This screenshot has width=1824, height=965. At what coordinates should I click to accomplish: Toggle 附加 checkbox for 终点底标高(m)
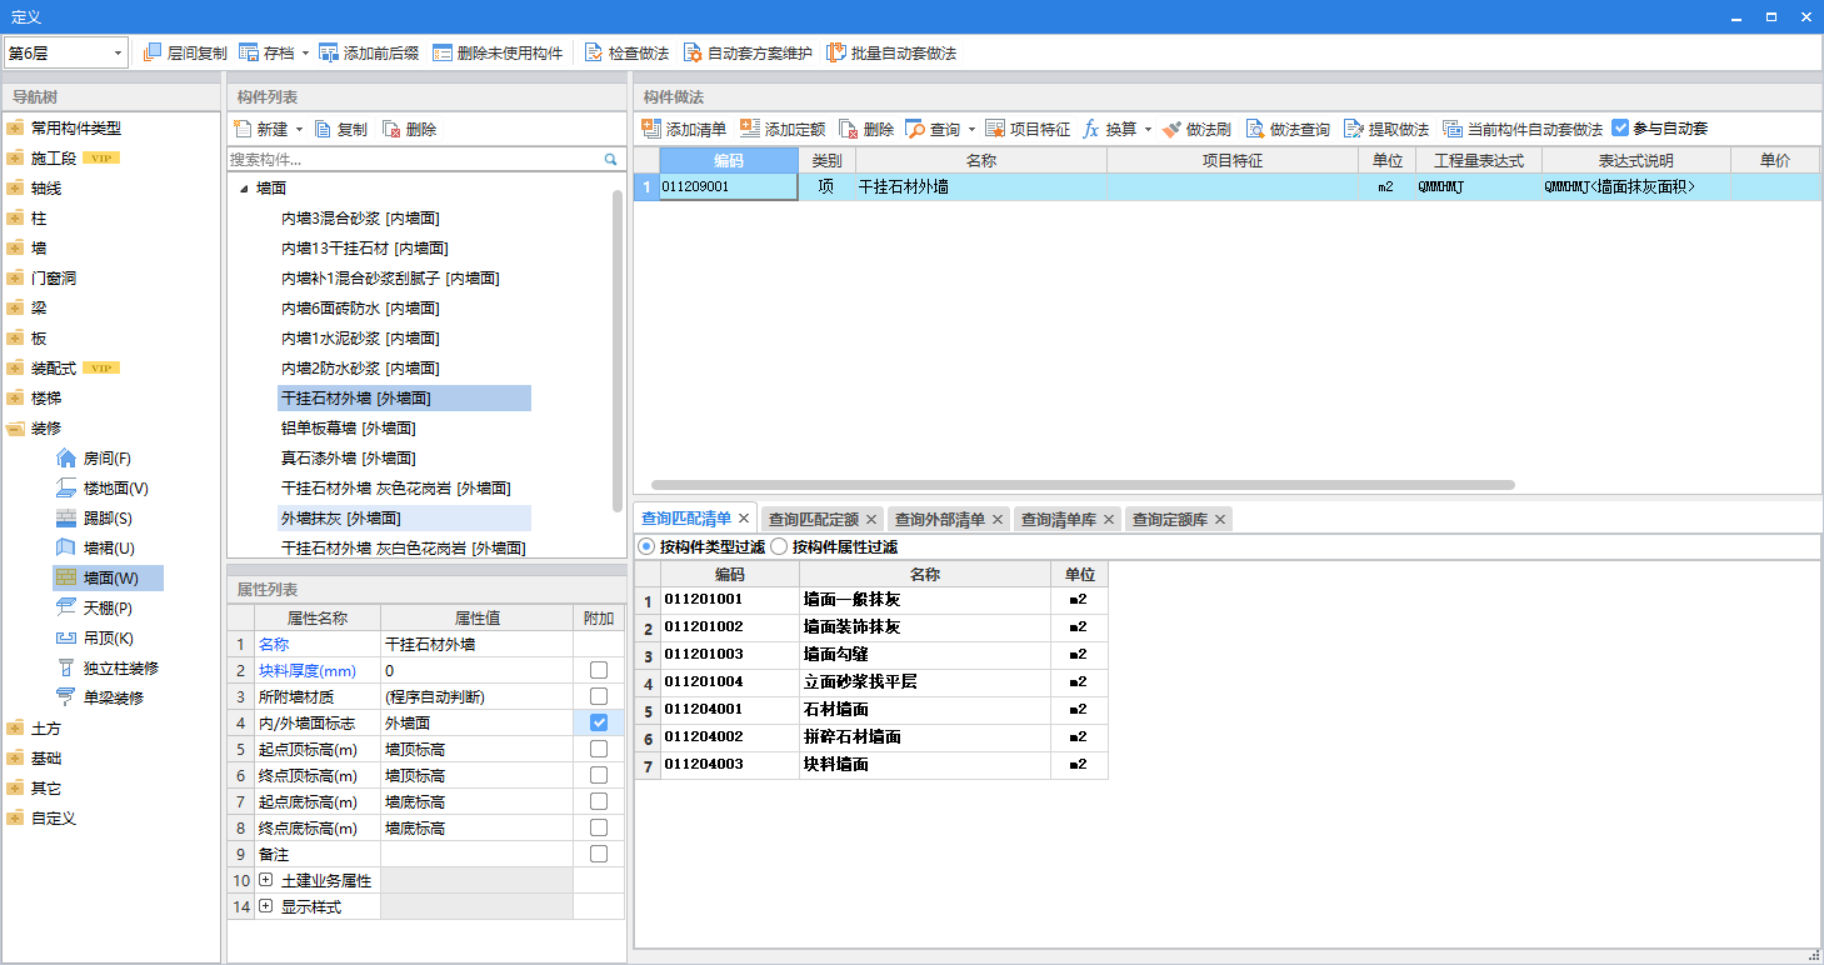click(599, 828)
